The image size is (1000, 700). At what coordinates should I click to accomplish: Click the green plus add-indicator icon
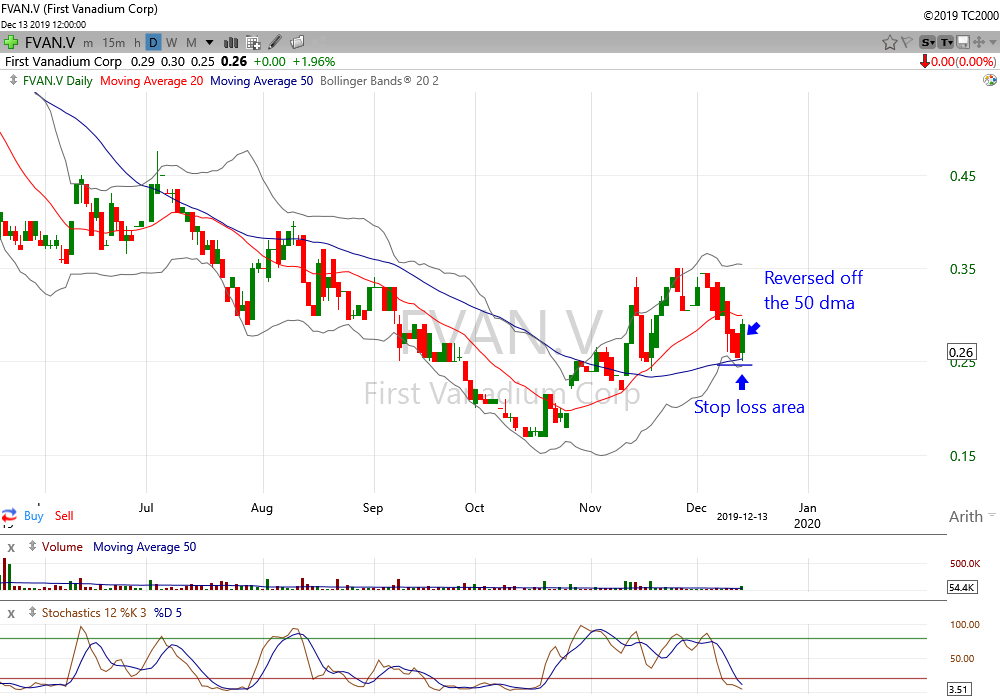tap(10, 43)
